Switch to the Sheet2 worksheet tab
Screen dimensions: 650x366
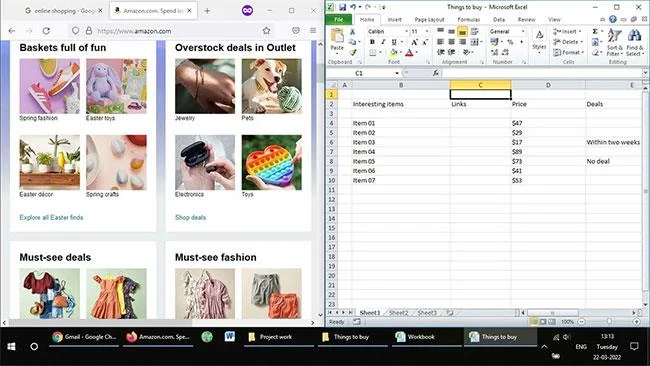398,313
